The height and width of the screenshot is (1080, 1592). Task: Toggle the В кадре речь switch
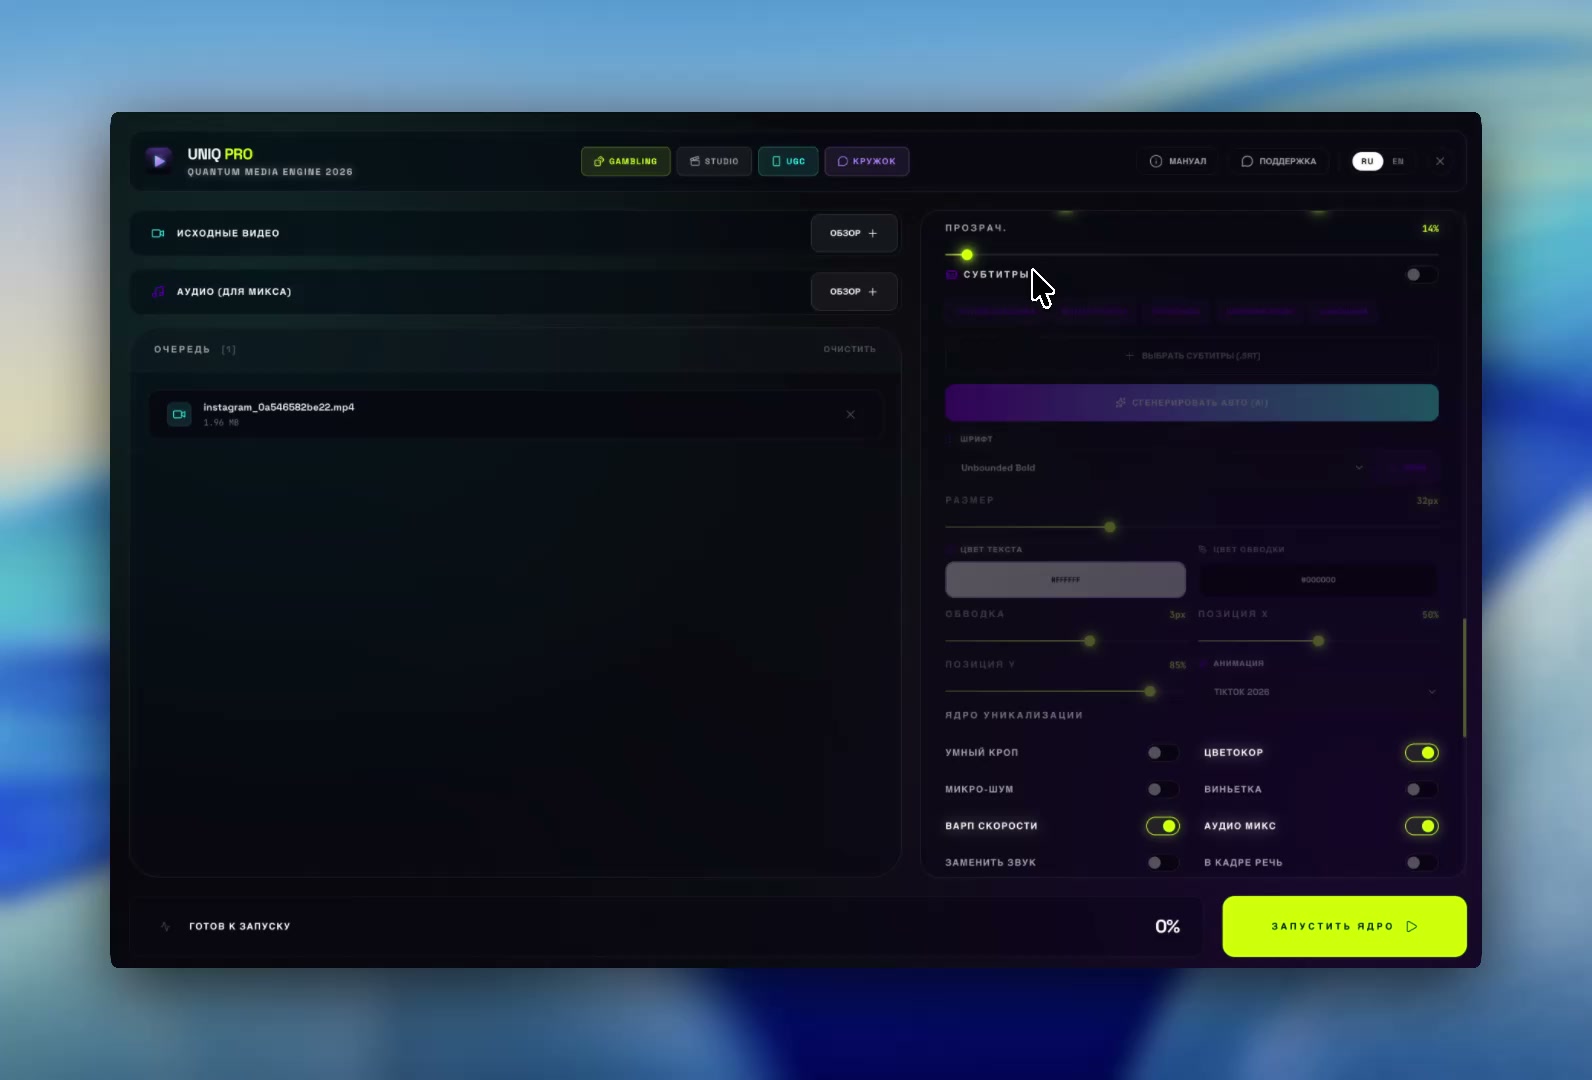click(x=1421, y=862)
